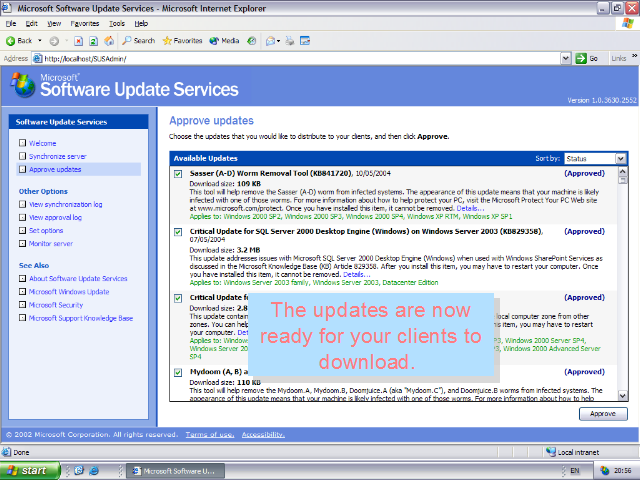
Task: Click the tray icon beside the clock
Action: point(604,471)
